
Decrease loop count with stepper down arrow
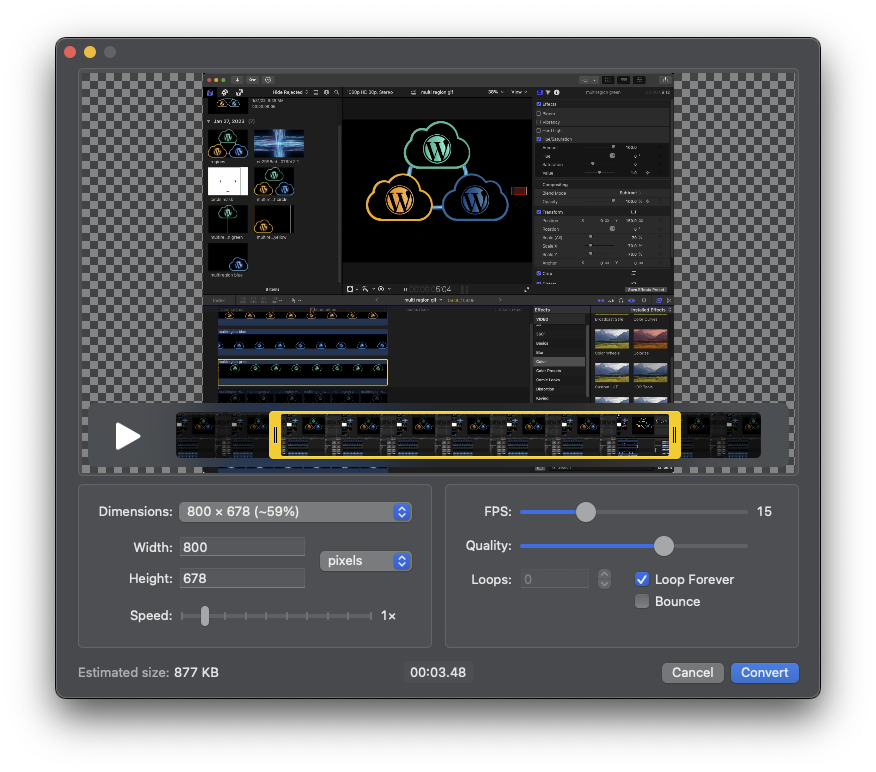(604, 584)
